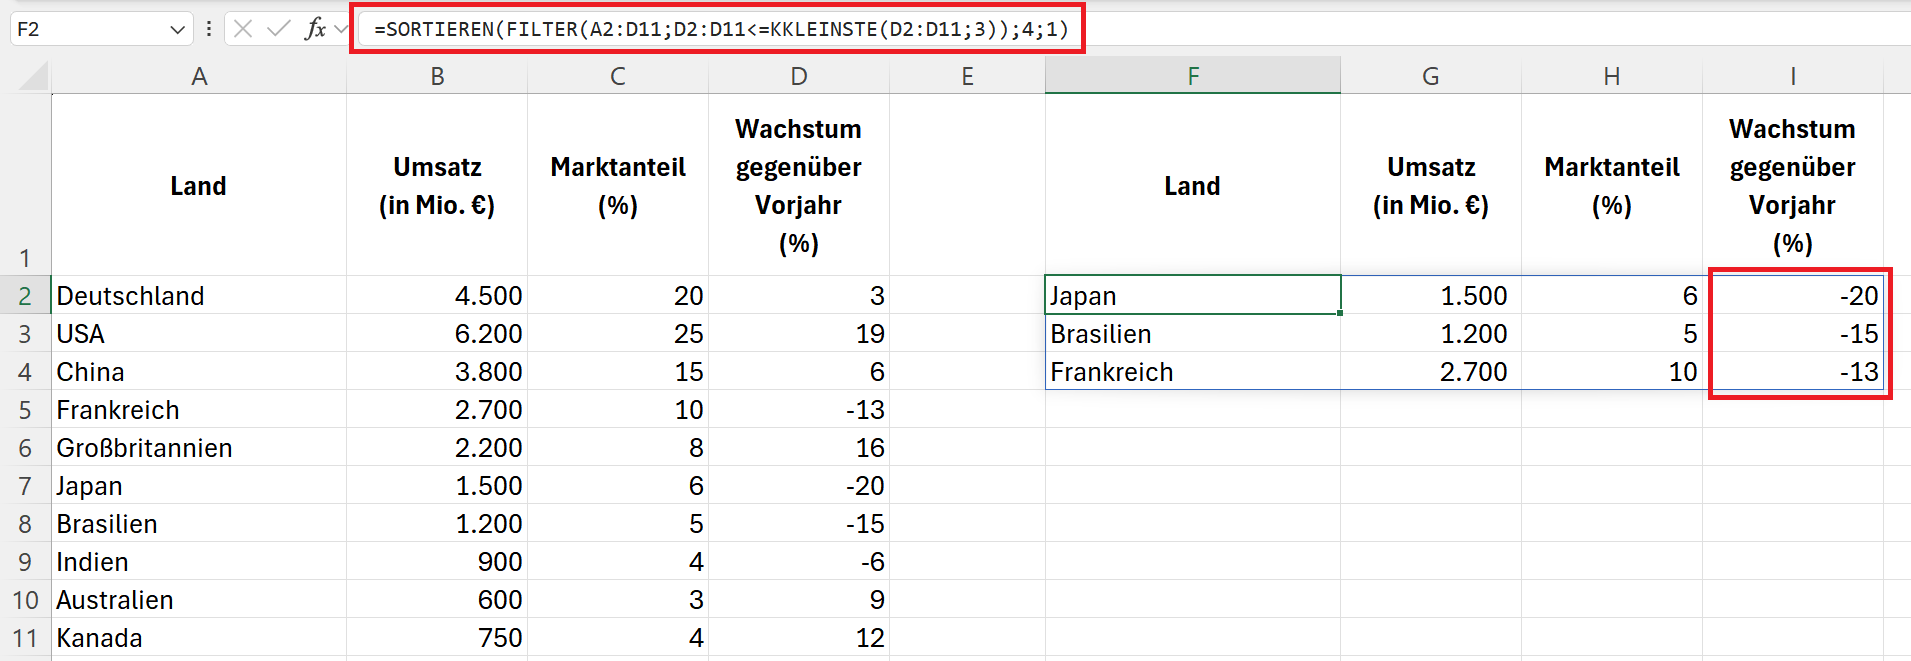1911x661 pixels.
Task: Click Umsatz value 3.800 for China
Action: (x=437, y=372)
